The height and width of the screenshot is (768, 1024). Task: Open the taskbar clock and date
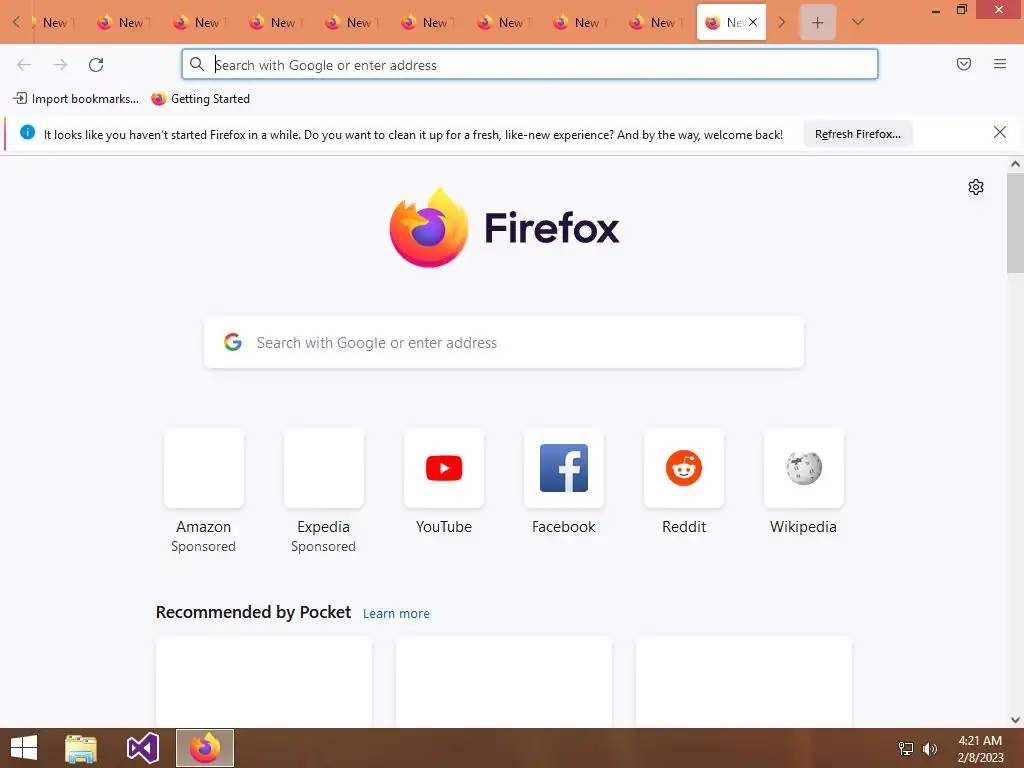coord(980,749)
